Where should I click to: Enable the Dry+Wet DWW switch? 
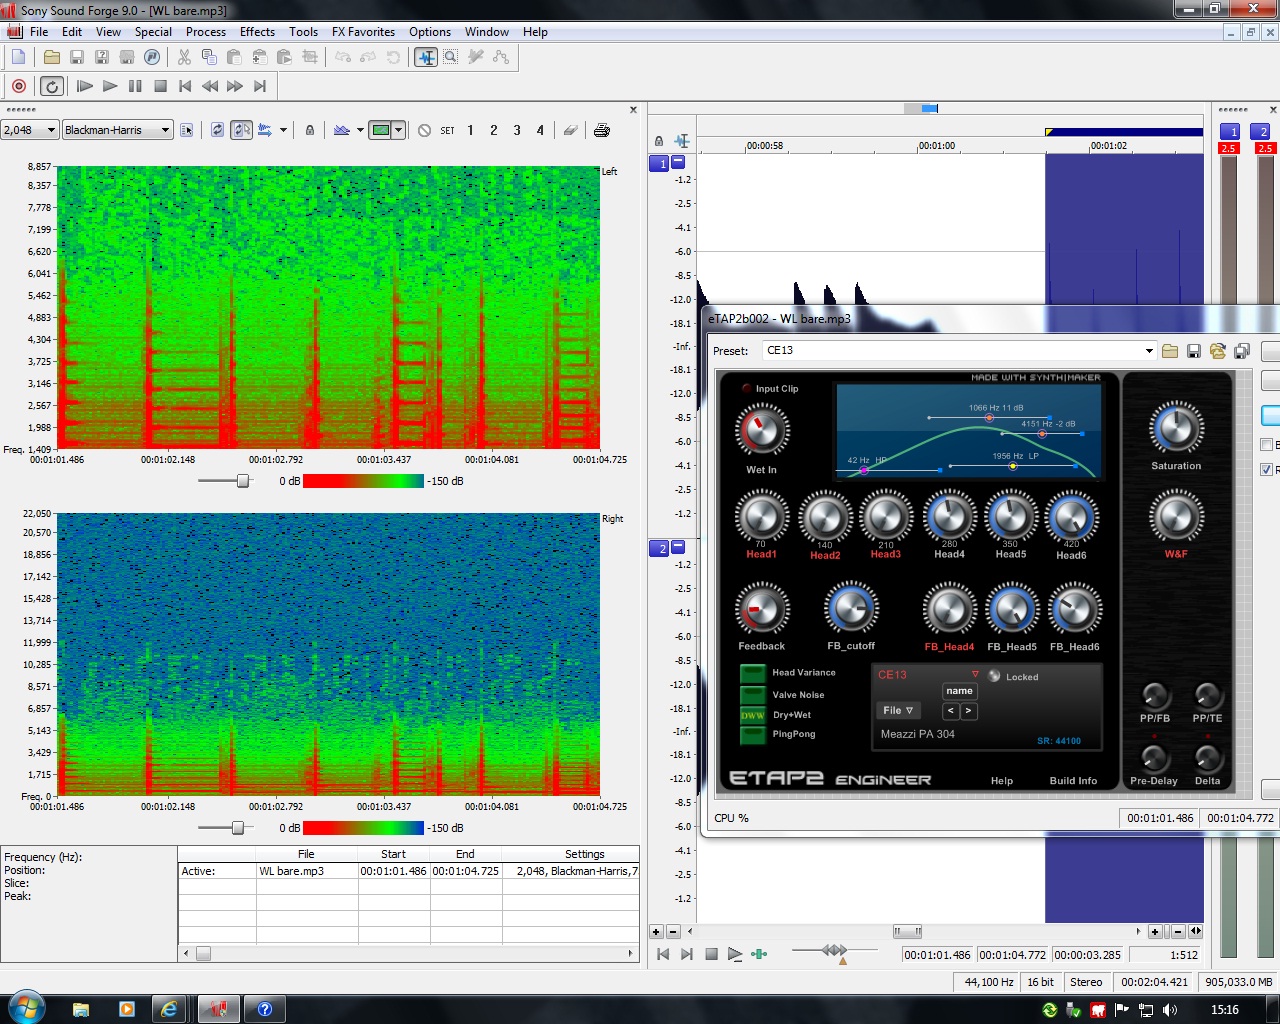pyautogui.click(x=752, y=715)
